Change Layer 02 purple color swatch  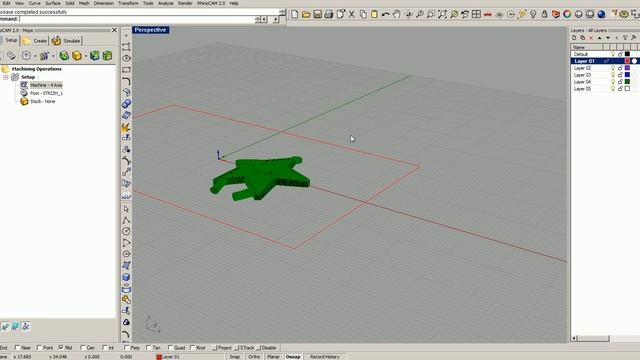pos(627,68)
